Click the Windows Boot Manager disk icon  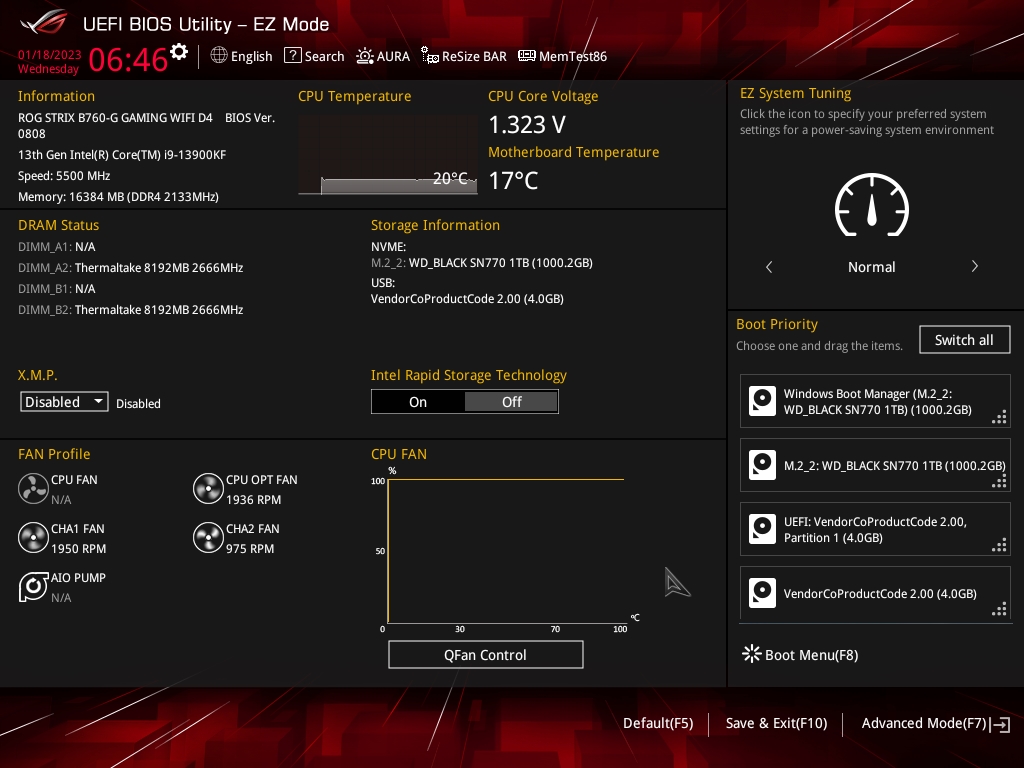pos(762,401)
